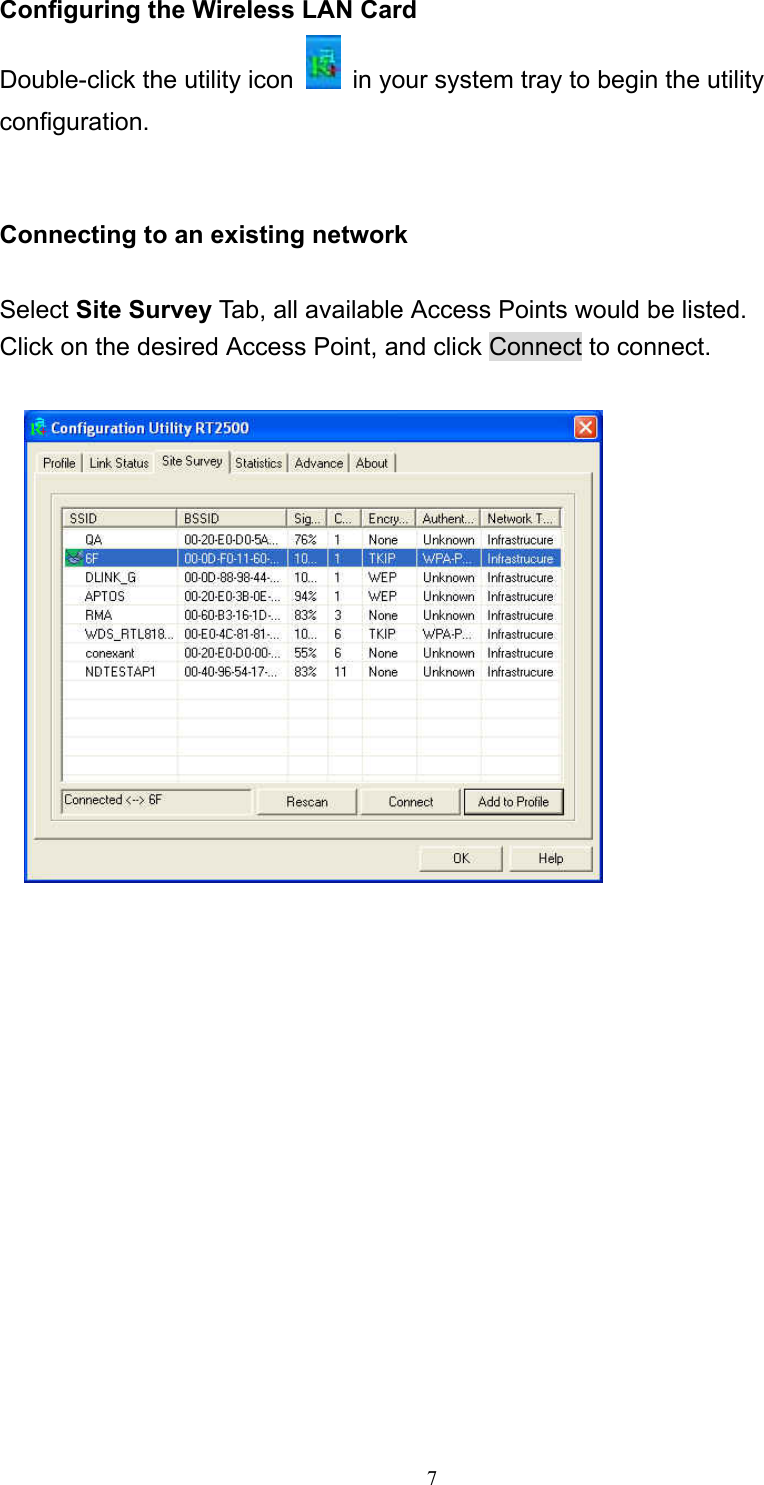Sort by the Network Type column header
764x1485 pixels.
[x=520, y=518]
